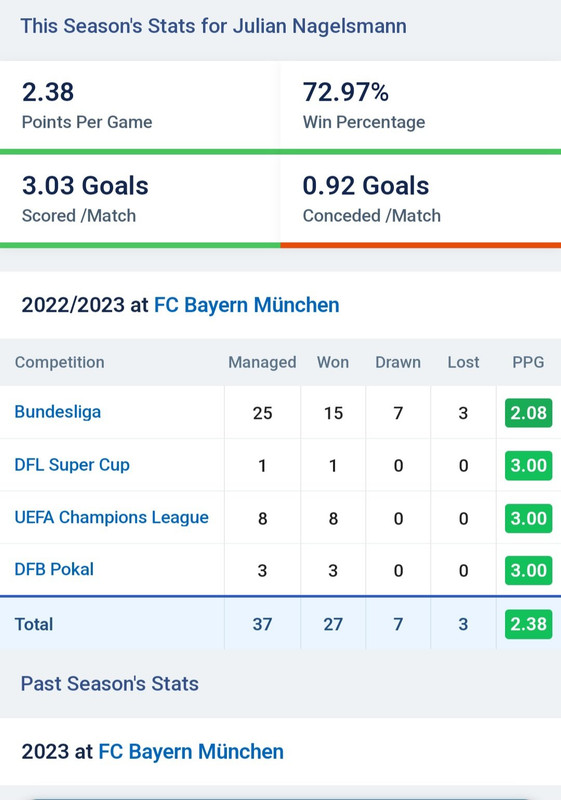Click the Won column header

click(x=333, y=362)
